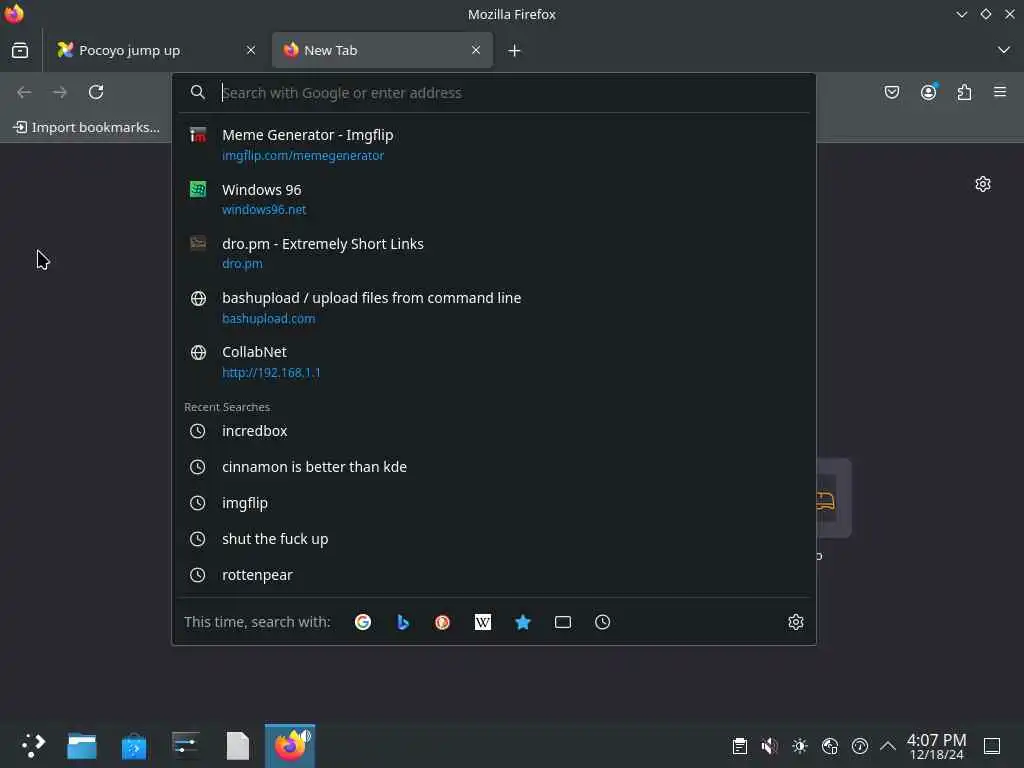Image resolution: width=1024 pixels, height=768 pixels.
Task: Open a new tab with plus button
Action: 515,50
